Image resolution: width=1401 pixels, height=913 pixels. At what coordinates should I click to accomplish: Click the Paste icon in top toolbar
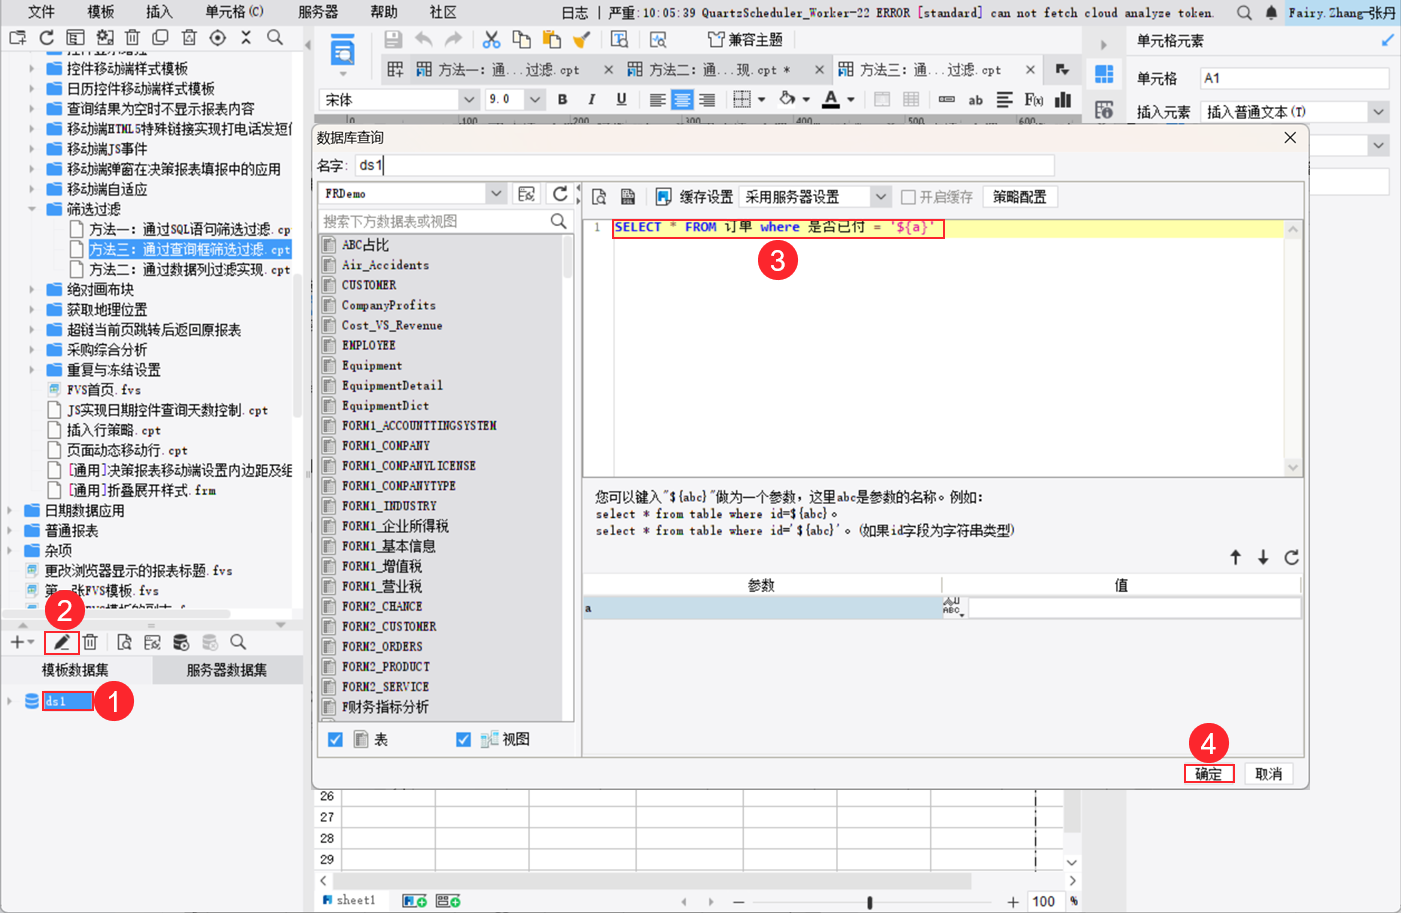[551, 39]
